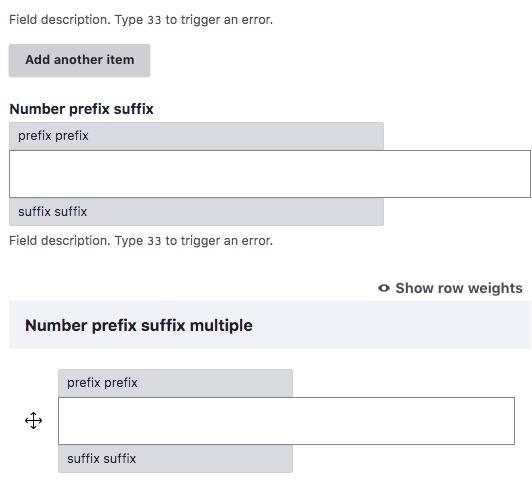
Task: Click the Add another item button
Action: pyautogui.click(x=79, y=60)
